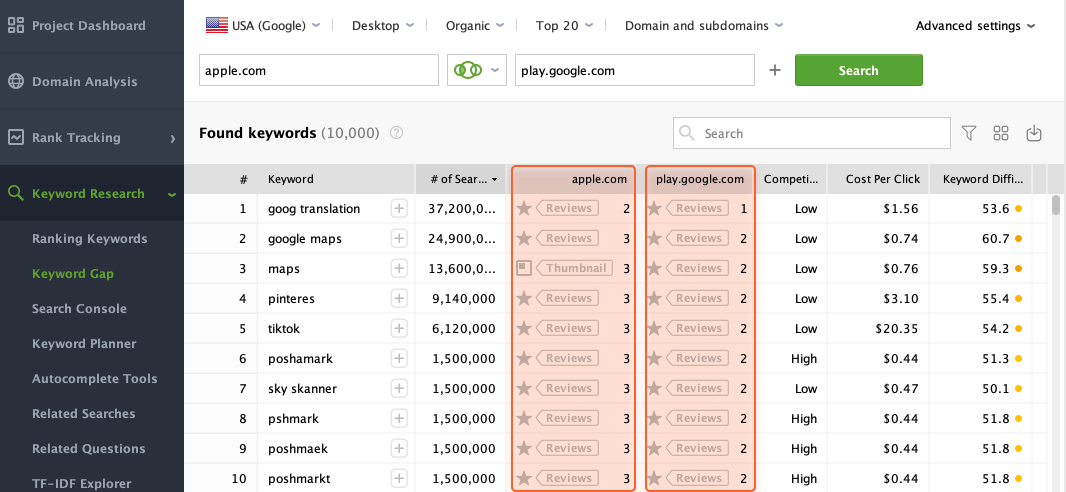Click the $20.35 cost per click value

(897, 328)
